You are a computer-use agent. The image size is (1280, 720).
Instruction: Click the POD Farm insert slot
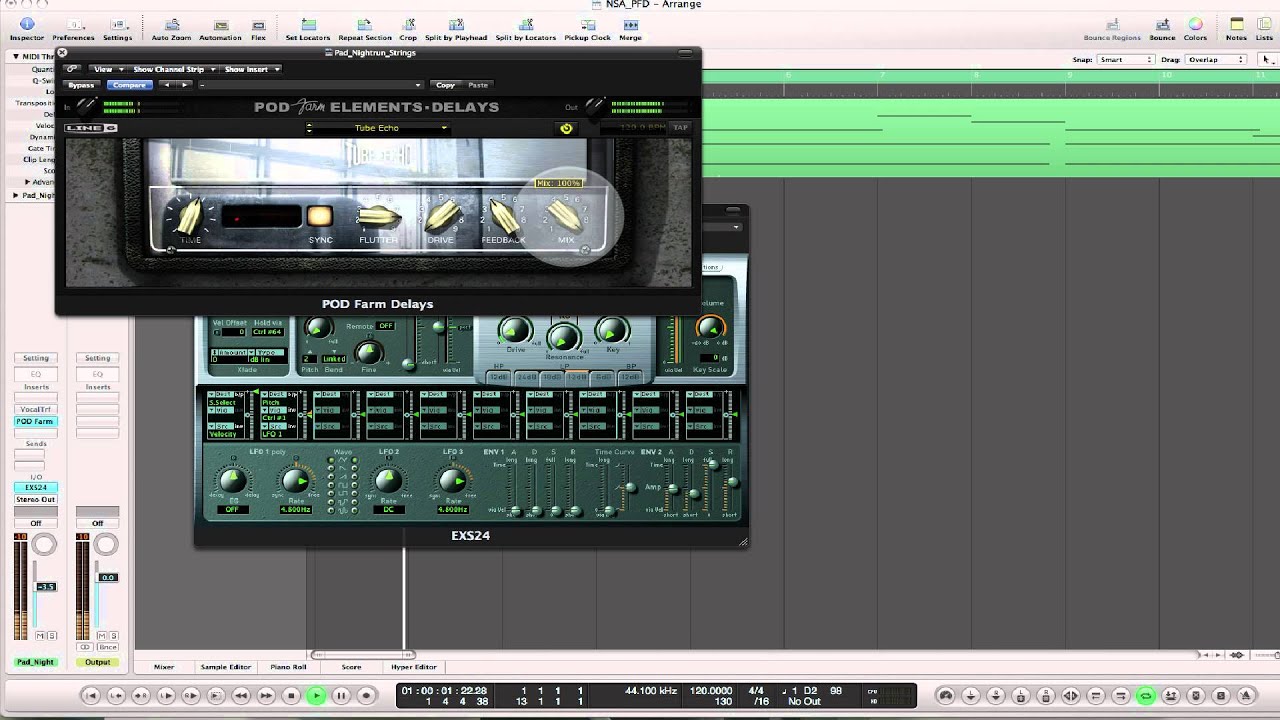tap(36, 422)
